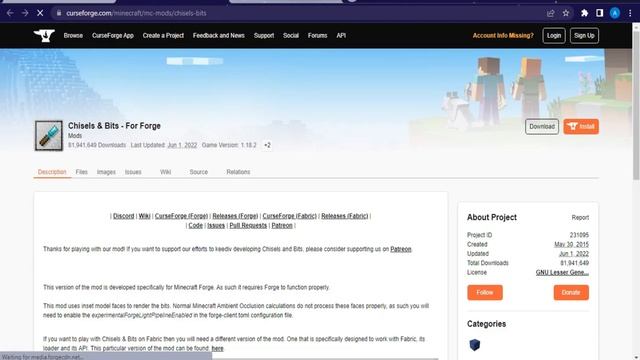
Task: Open the Support menu item
Action: point(264,36)
